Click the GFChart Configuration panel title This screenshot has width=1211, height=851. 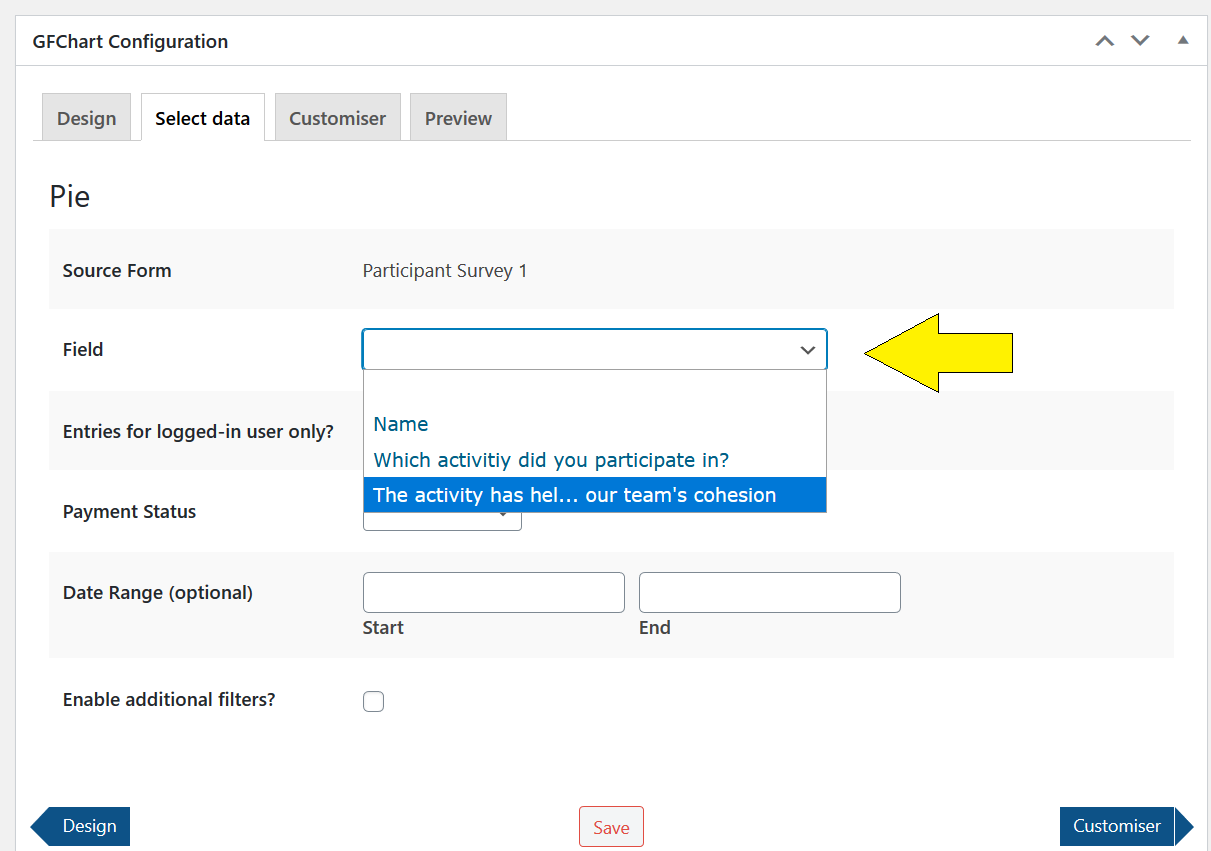point(130,42)
